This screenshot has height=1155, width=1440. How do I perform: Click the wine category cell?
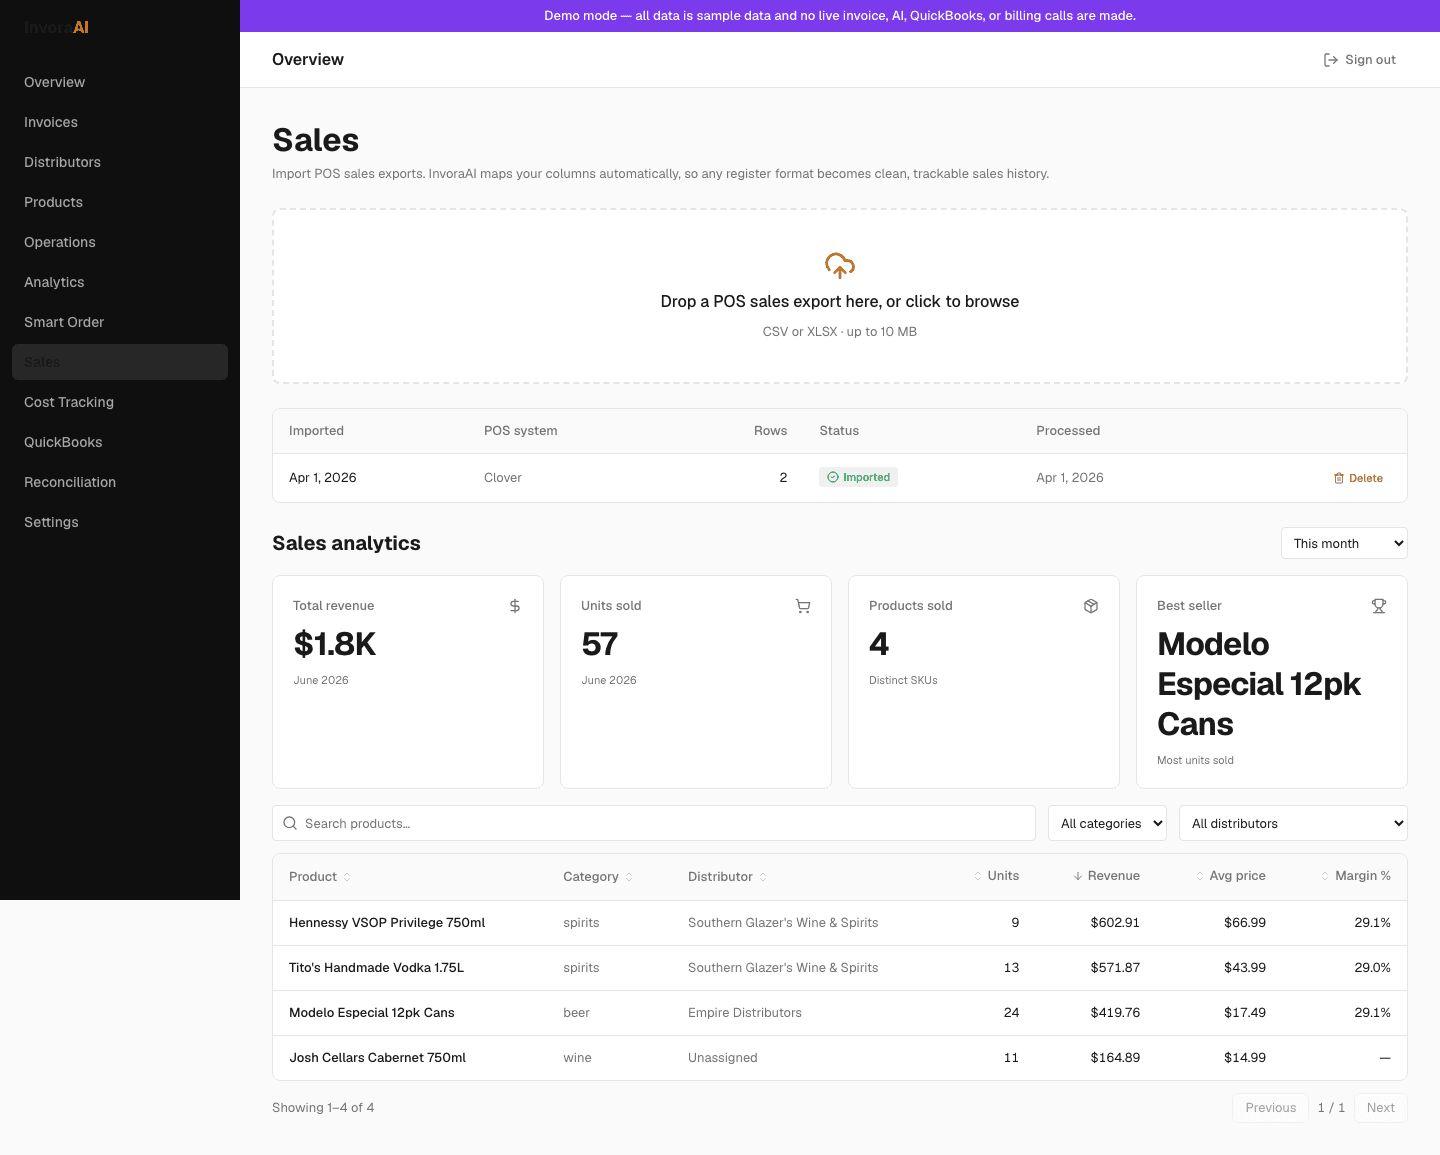coord(577,1058)
